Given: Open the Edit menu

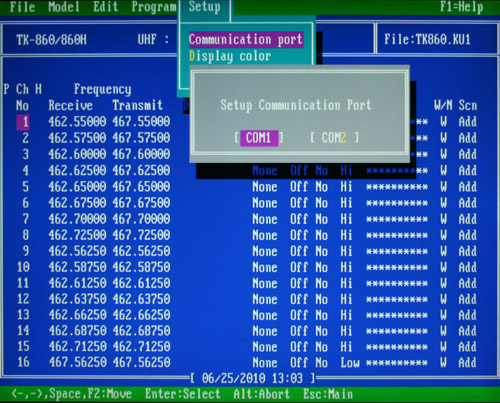Looking at the screenshot, I should (105, 7).
